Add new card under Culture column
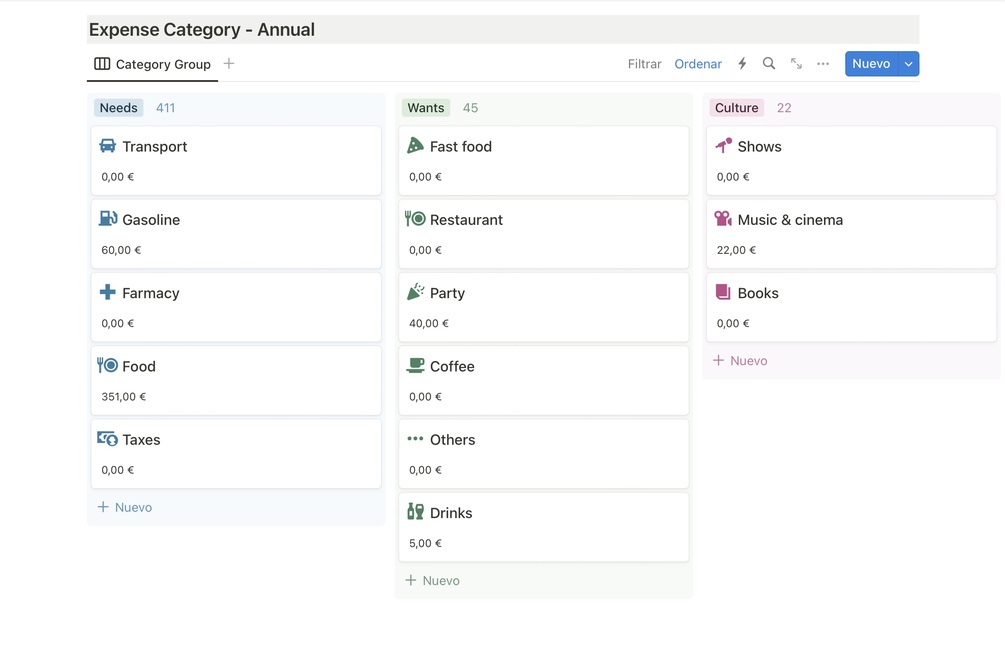Image resolution: width=1005 pixels, height=652 pixels. click(x=740, y=361)
